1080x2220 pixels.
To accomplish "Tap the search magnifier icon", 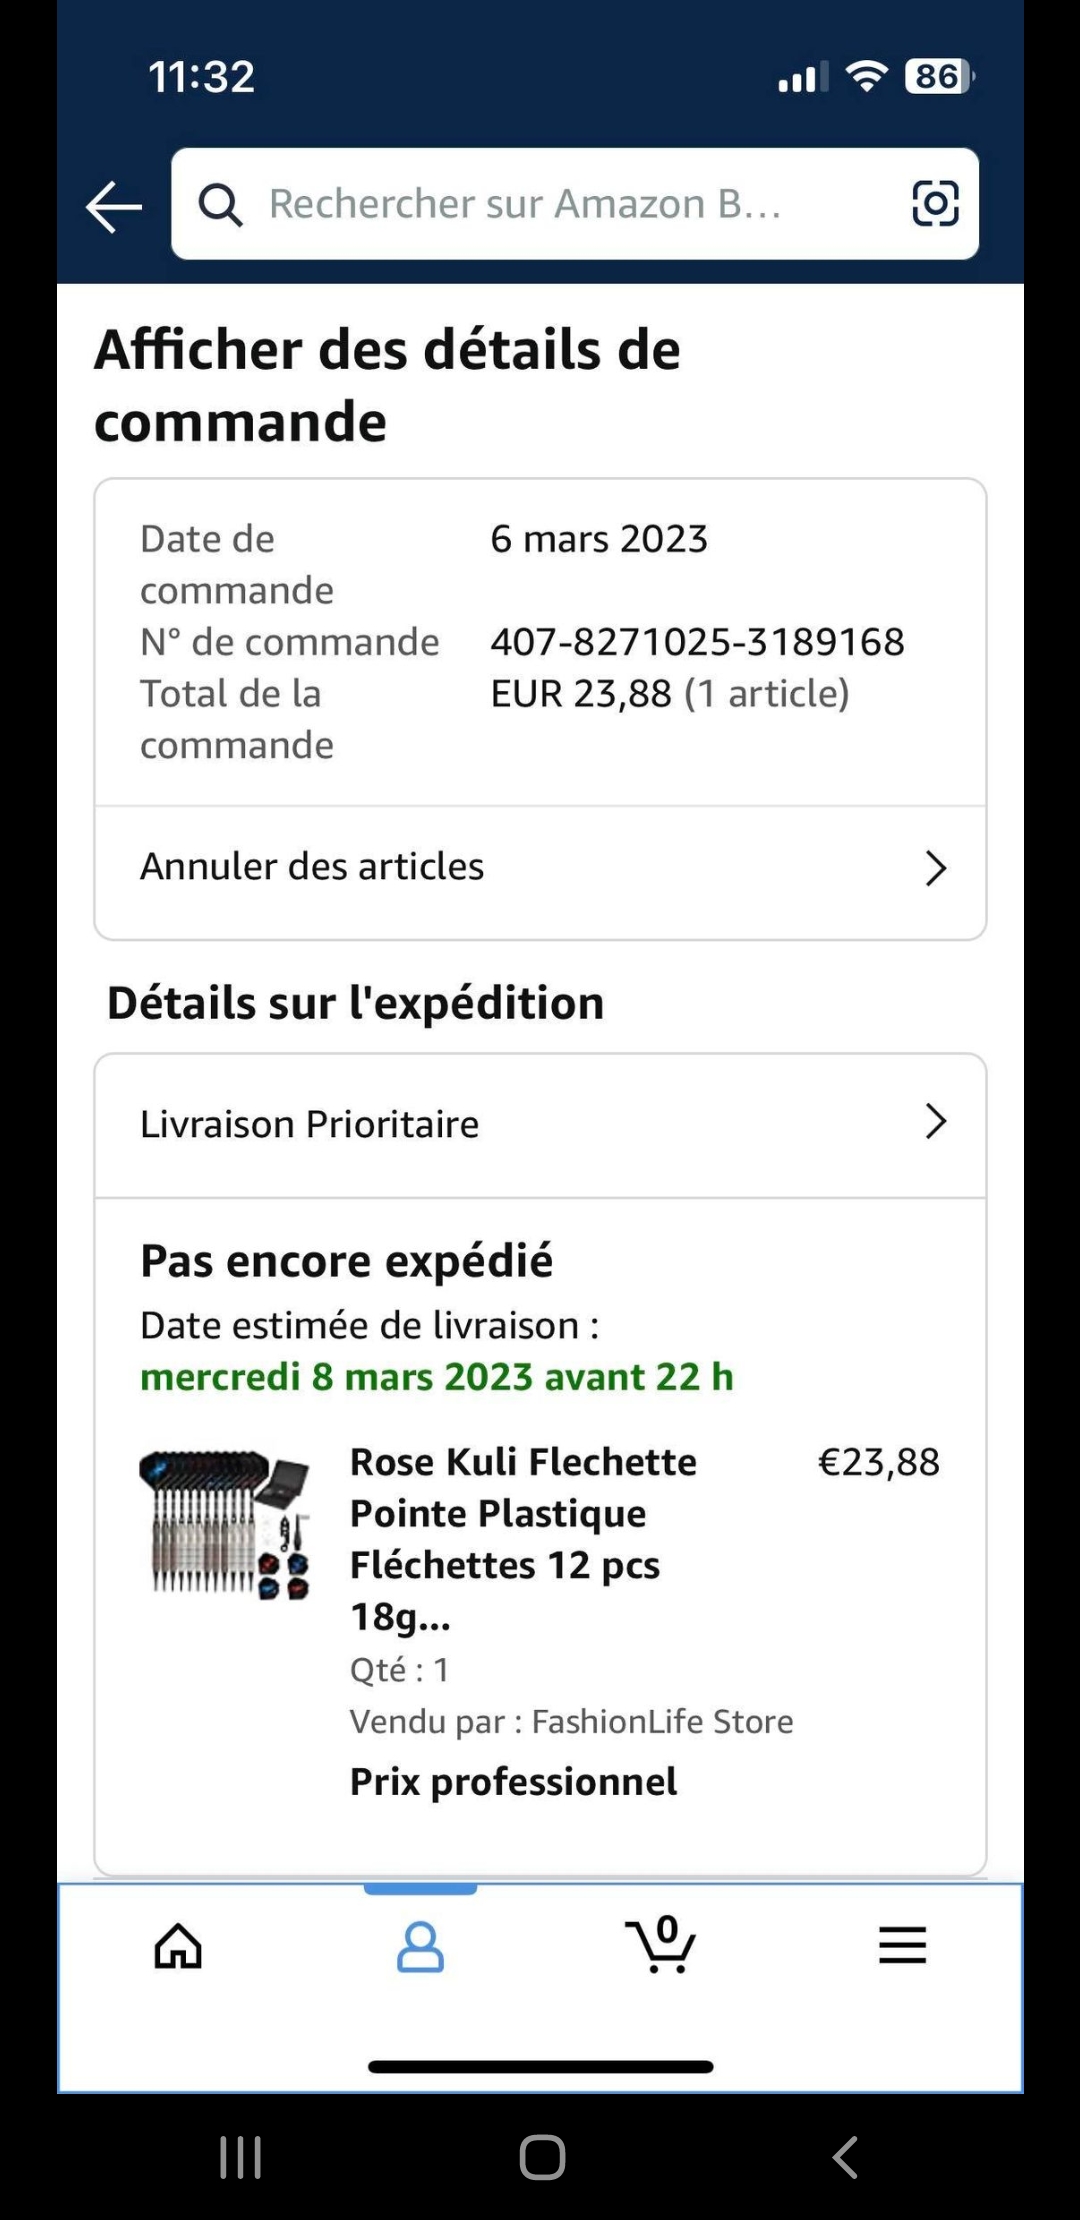I will [x=220, y=205].
